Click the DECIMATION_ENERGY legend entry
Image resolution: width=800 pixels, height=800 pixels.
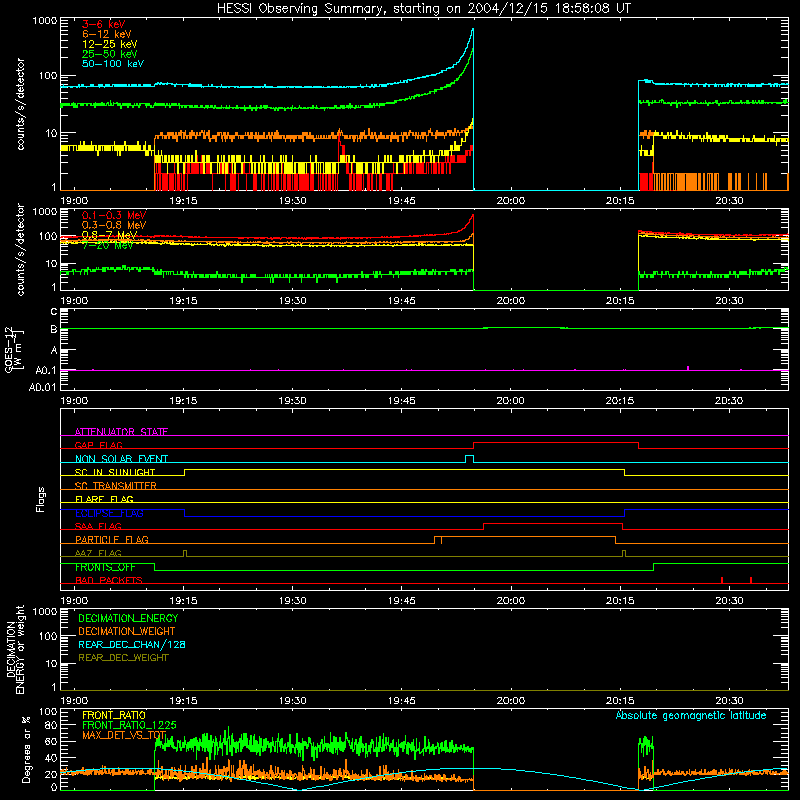coord(128,618)
